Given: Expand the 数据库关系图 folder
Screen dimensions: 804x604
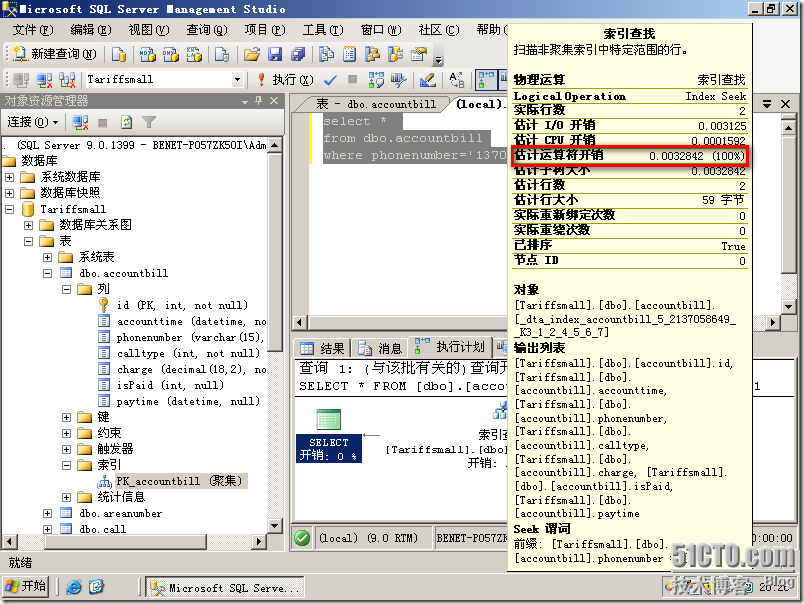Looking at the screenshot, I should pyautogui.click(x=29, y=225).
